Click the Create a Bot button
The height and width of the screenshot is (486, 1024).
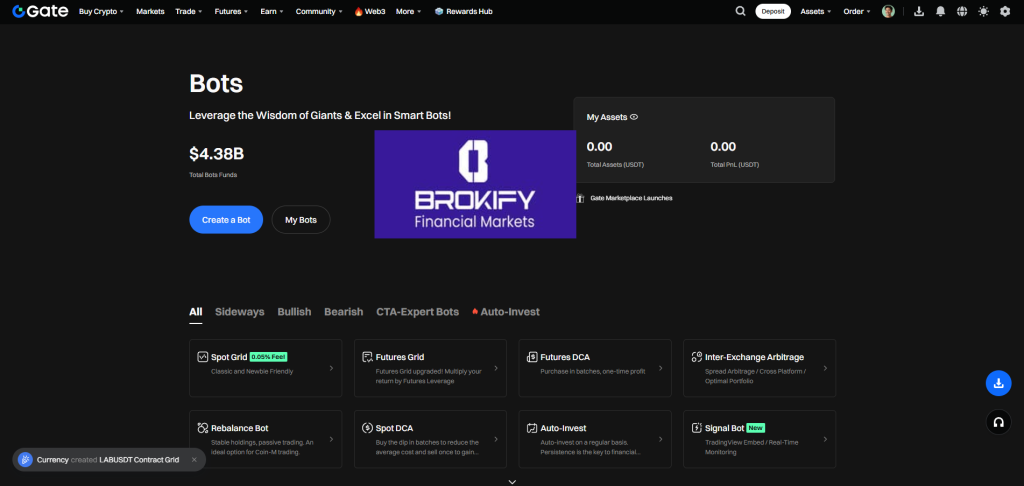click(x=226, y=219)
